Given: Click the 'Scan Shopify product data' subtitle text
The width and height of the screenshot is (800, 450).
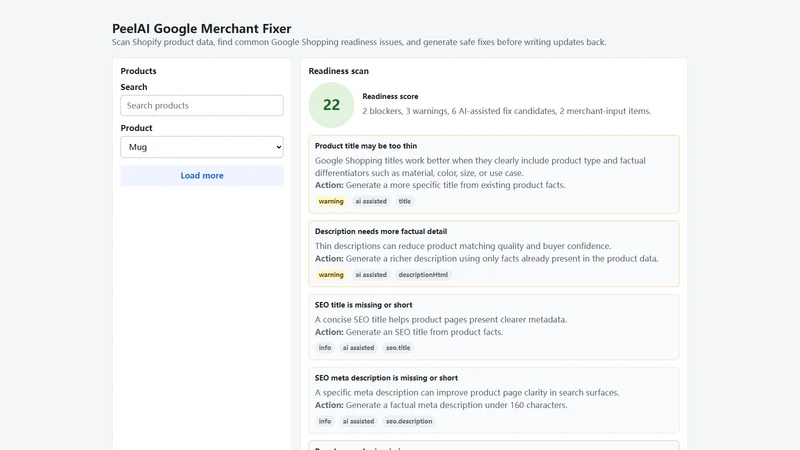Looking at the screenshot, I should click(359, 42).
